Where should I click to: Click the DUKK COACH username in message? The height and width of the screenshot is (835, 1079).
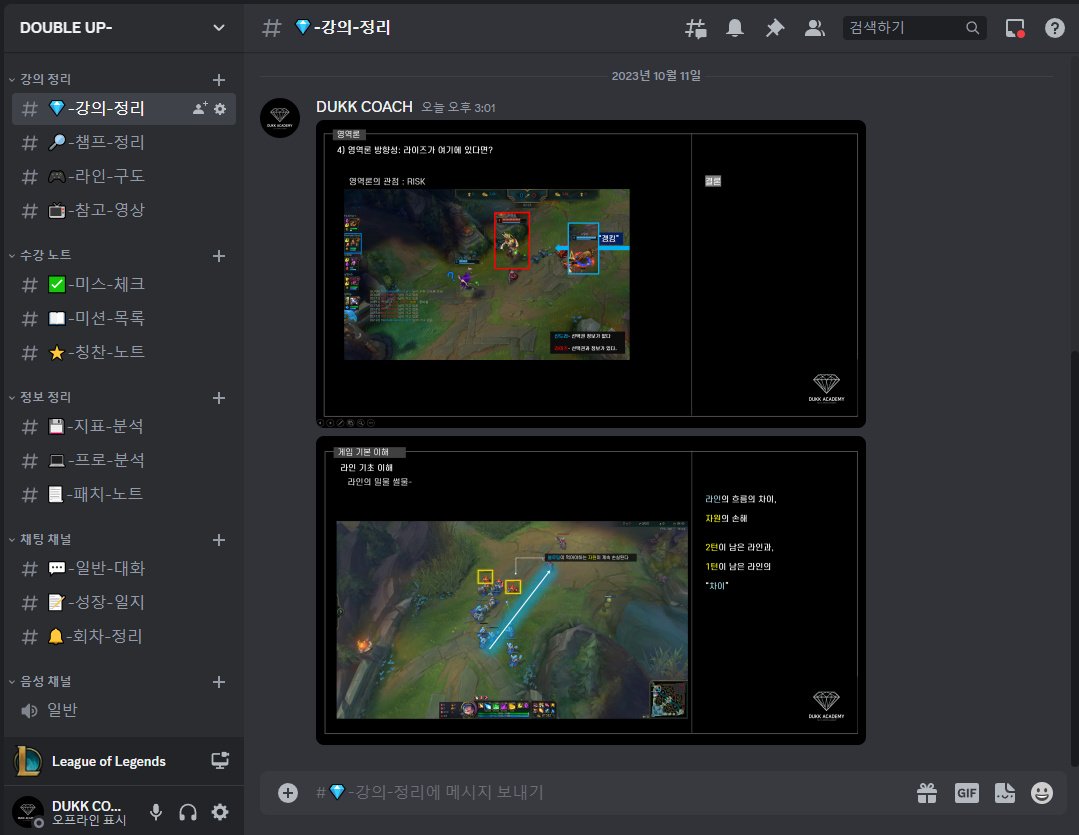tap(364, 107)
